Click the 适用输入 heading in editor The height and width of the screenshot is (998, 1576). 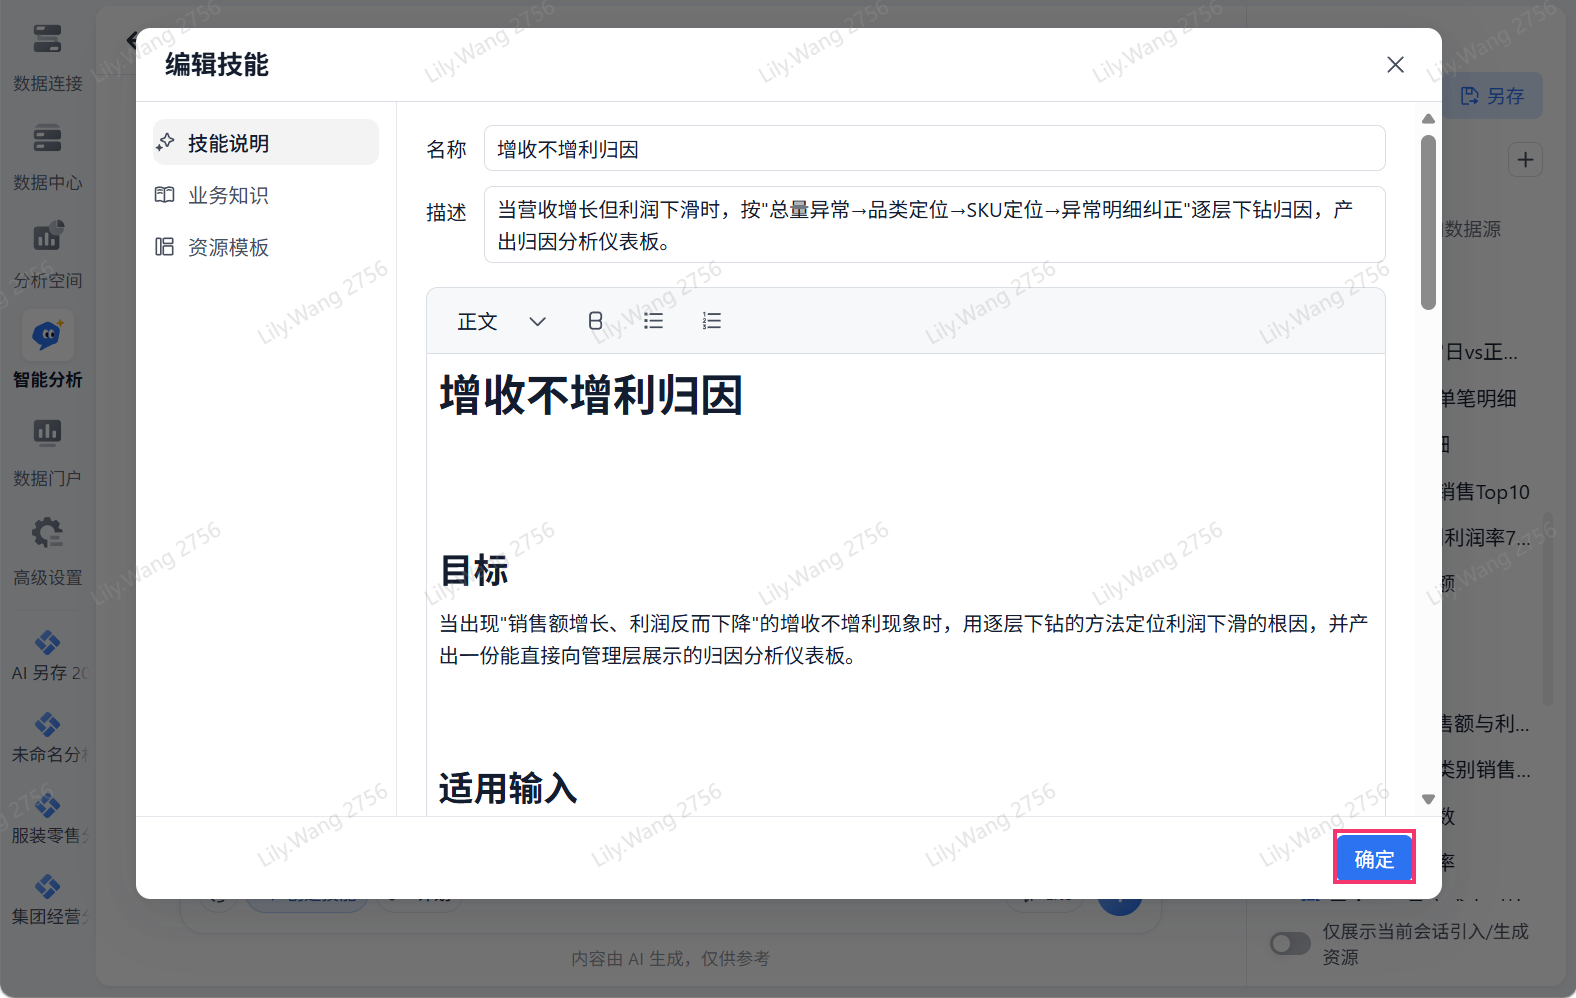508,788
